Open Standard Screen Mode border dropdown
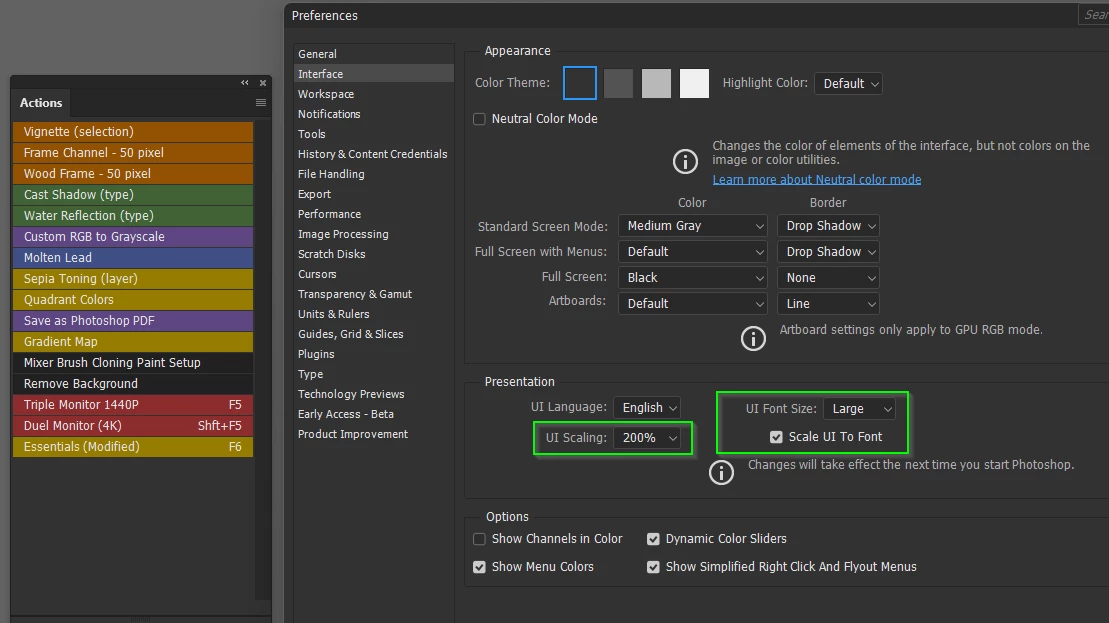 click(x=828, y=226)
